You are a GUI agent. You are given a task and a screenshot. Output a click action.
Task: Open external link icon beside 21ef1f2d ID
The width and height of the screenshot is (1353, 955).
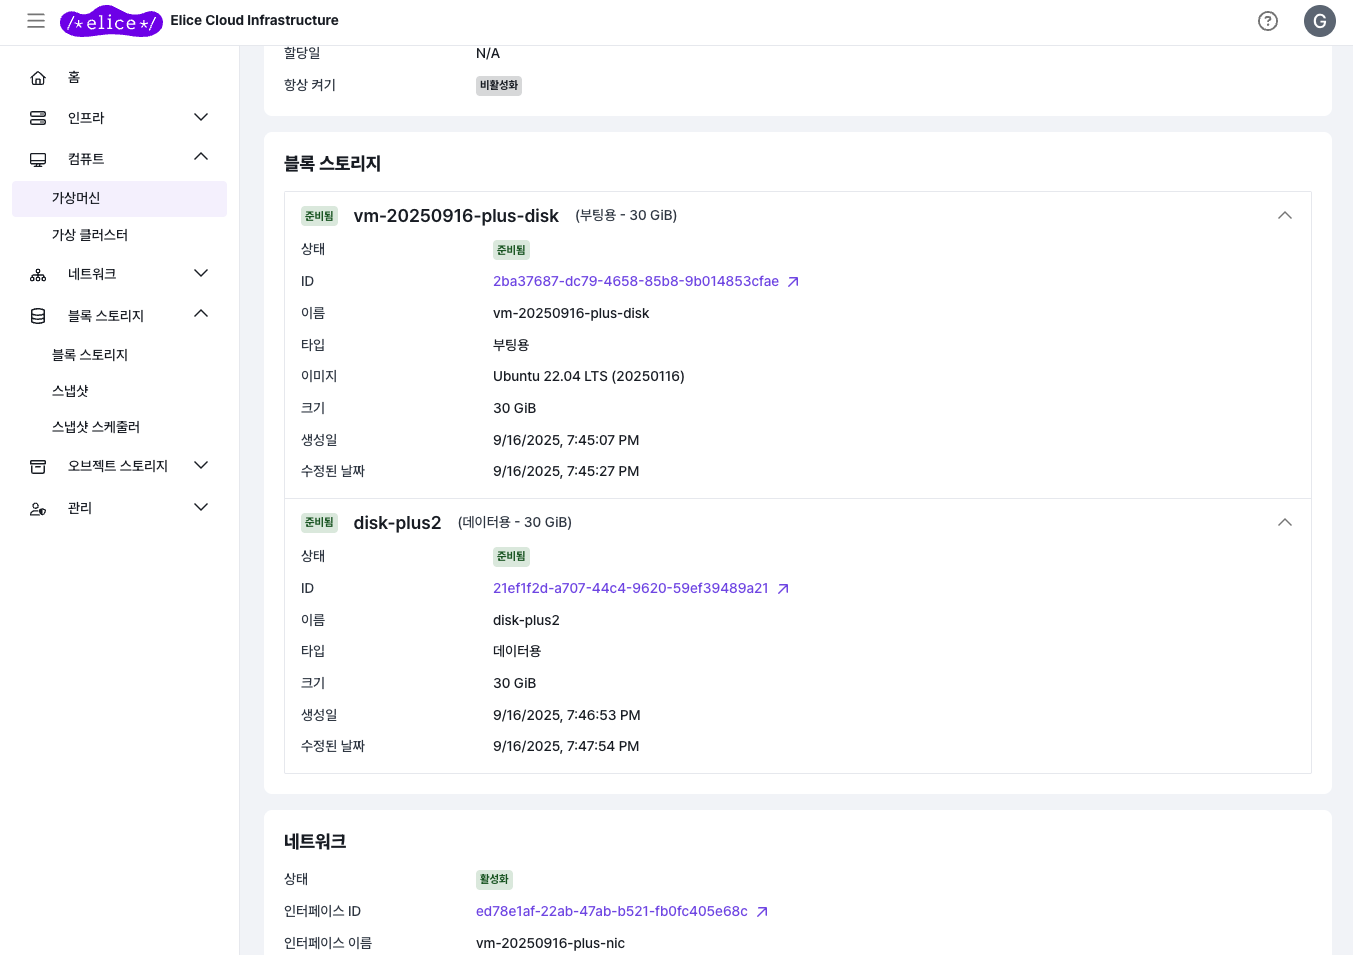coord(783,589)
